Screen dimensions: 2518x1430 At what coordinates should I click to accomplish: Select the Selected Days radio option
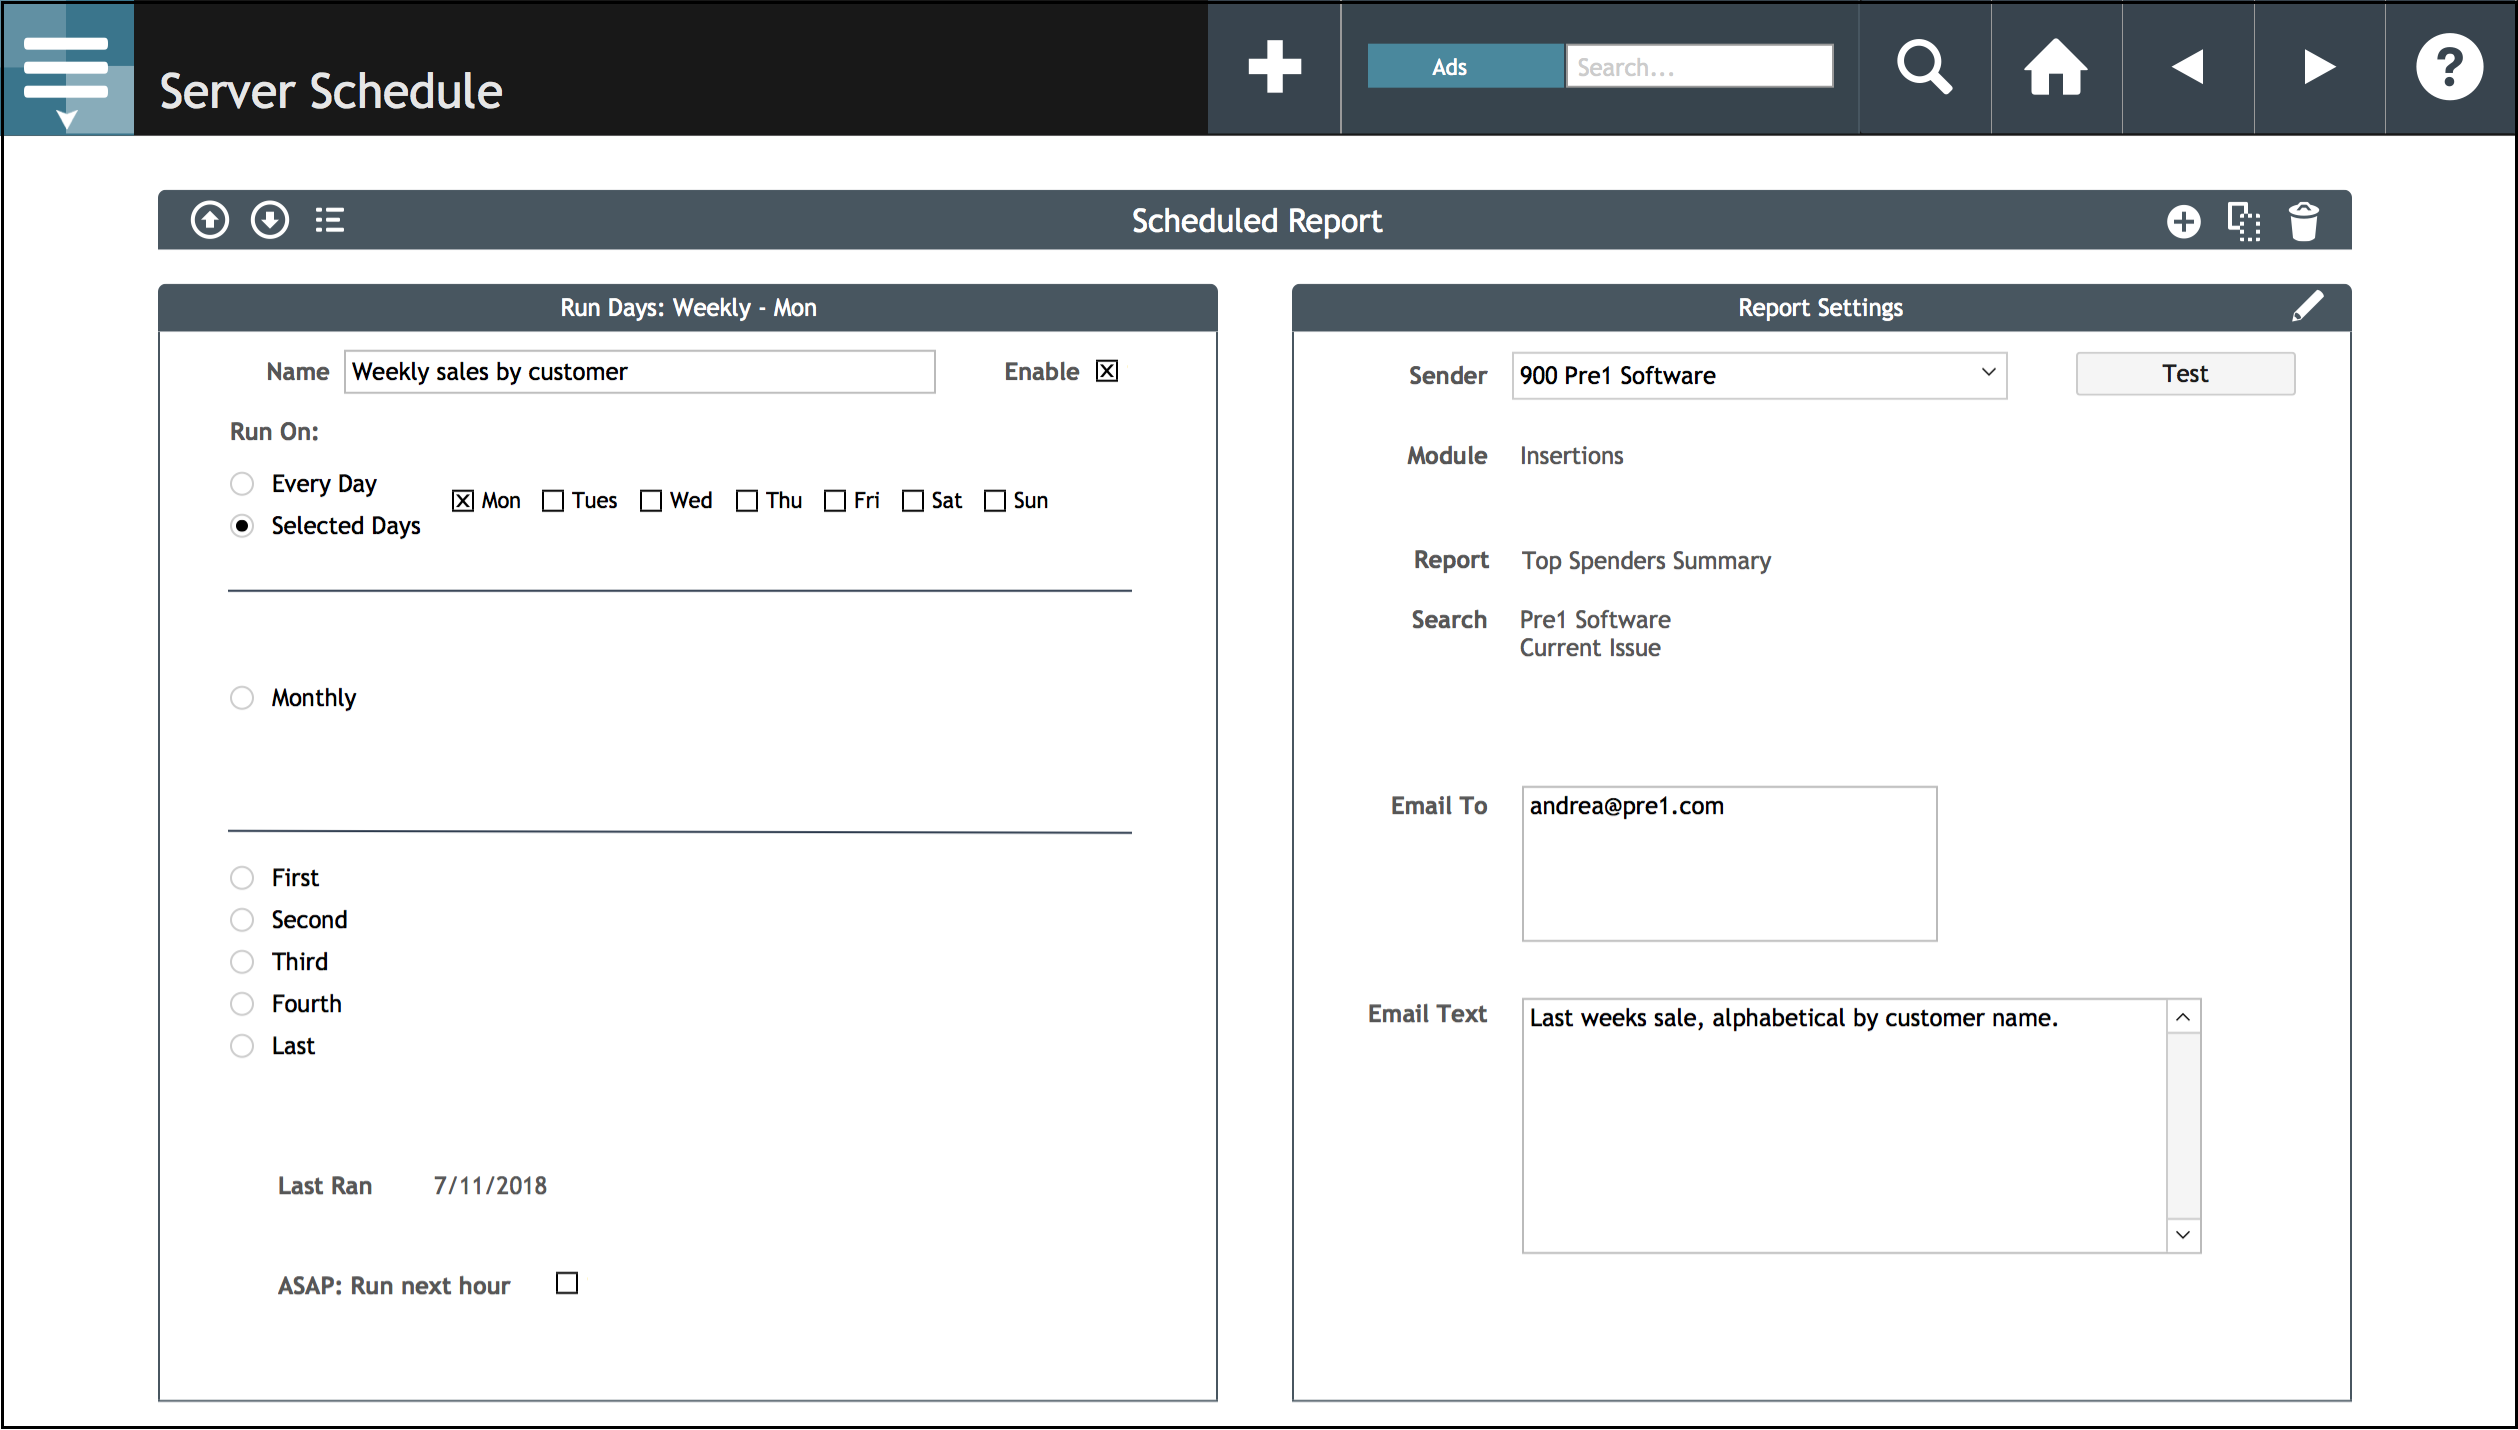pyautogui.click(x=242, y=526)
